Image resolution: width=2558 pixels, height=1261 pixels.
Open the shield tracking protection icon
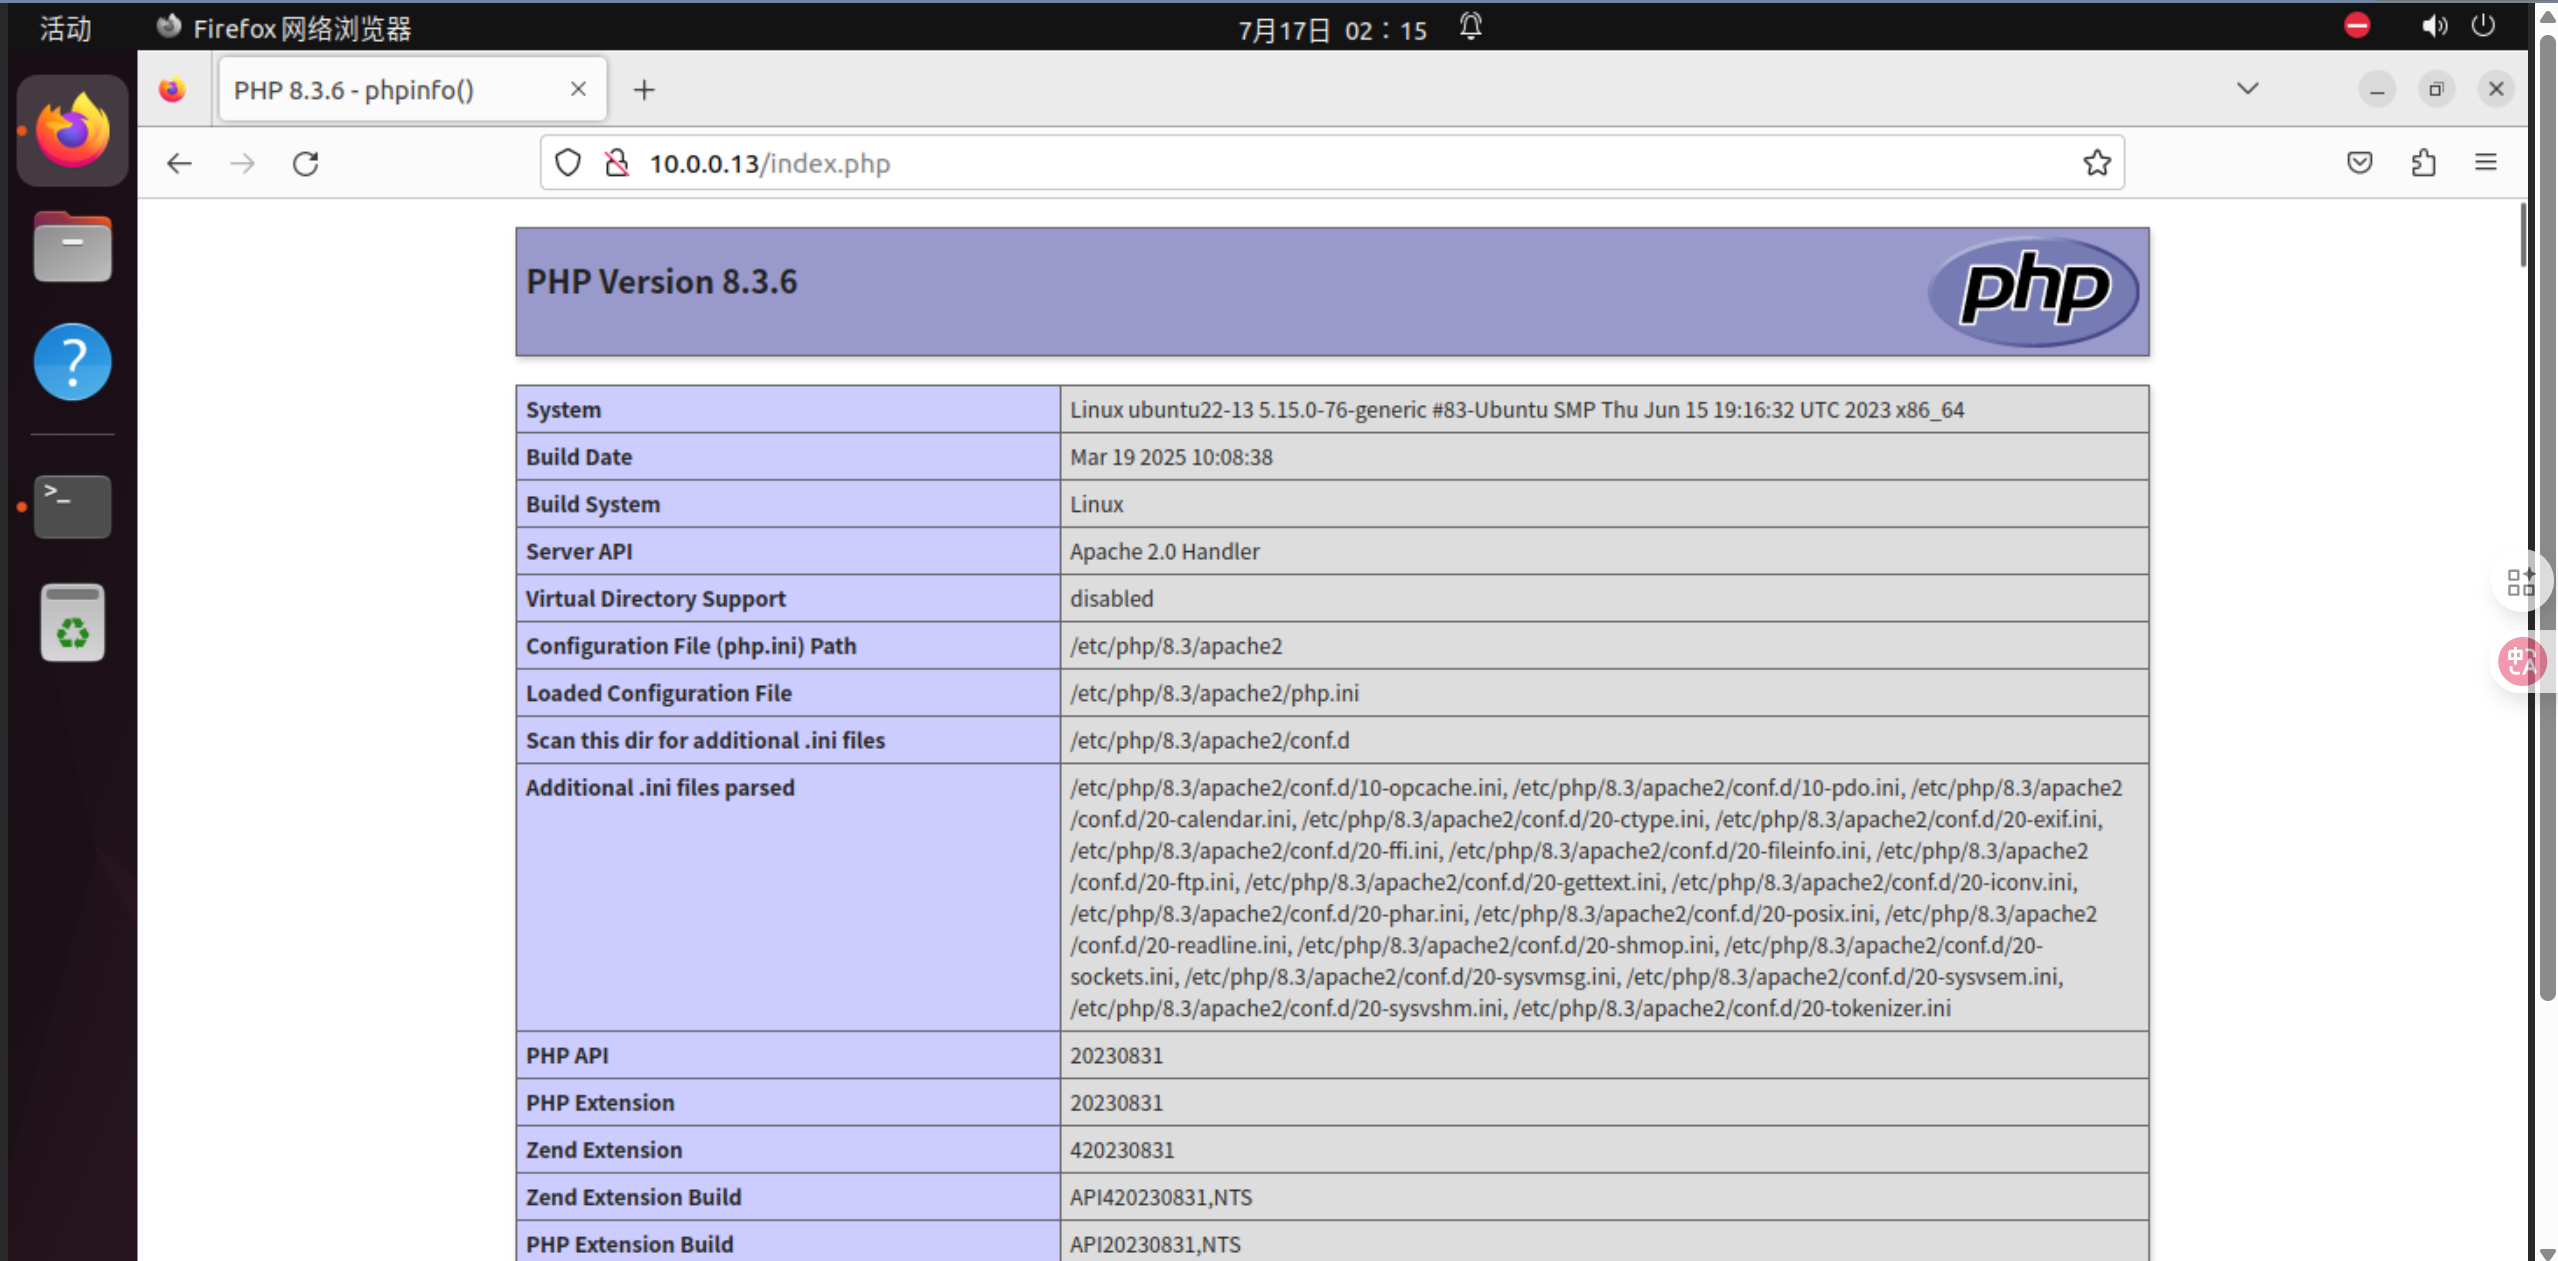pyautogui.click(x=568, y=162)
